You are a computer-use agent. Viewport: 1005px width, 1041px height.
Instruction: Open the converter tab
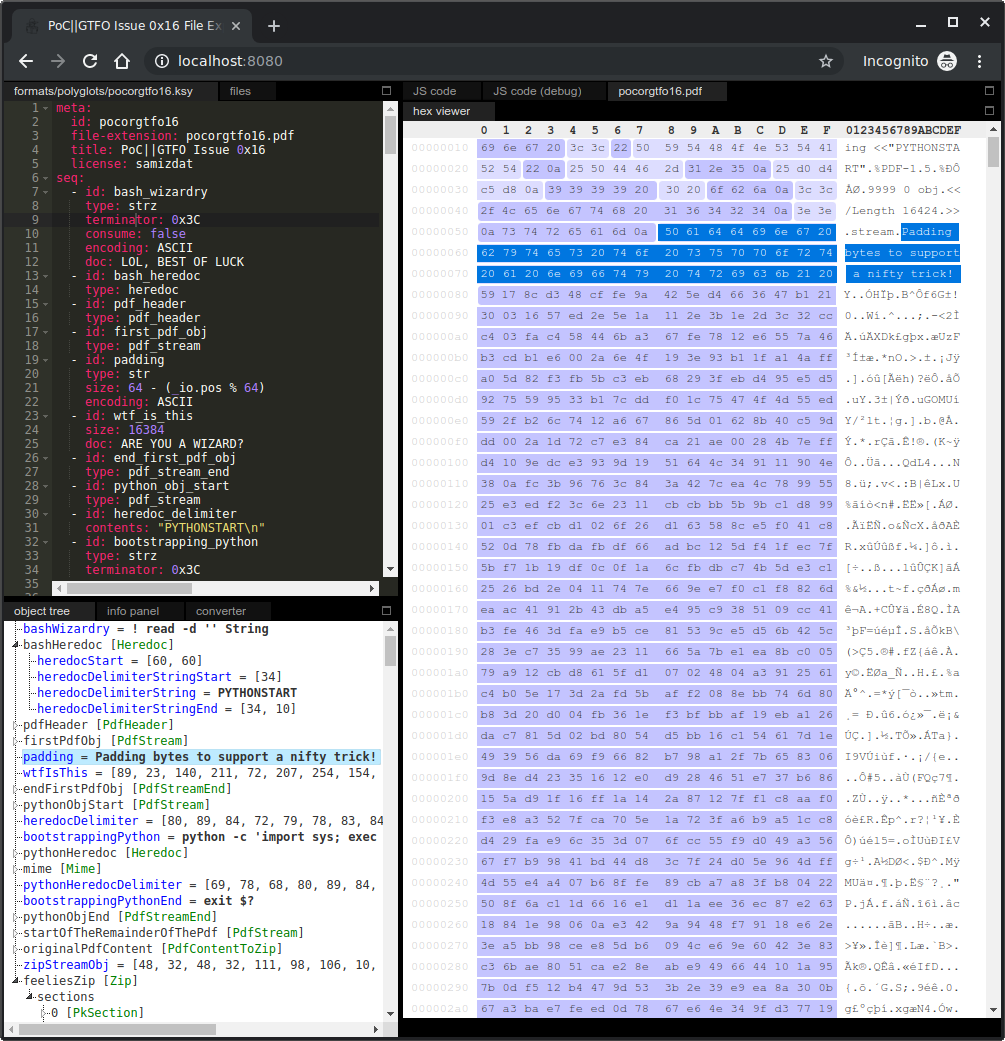(220, 611)
